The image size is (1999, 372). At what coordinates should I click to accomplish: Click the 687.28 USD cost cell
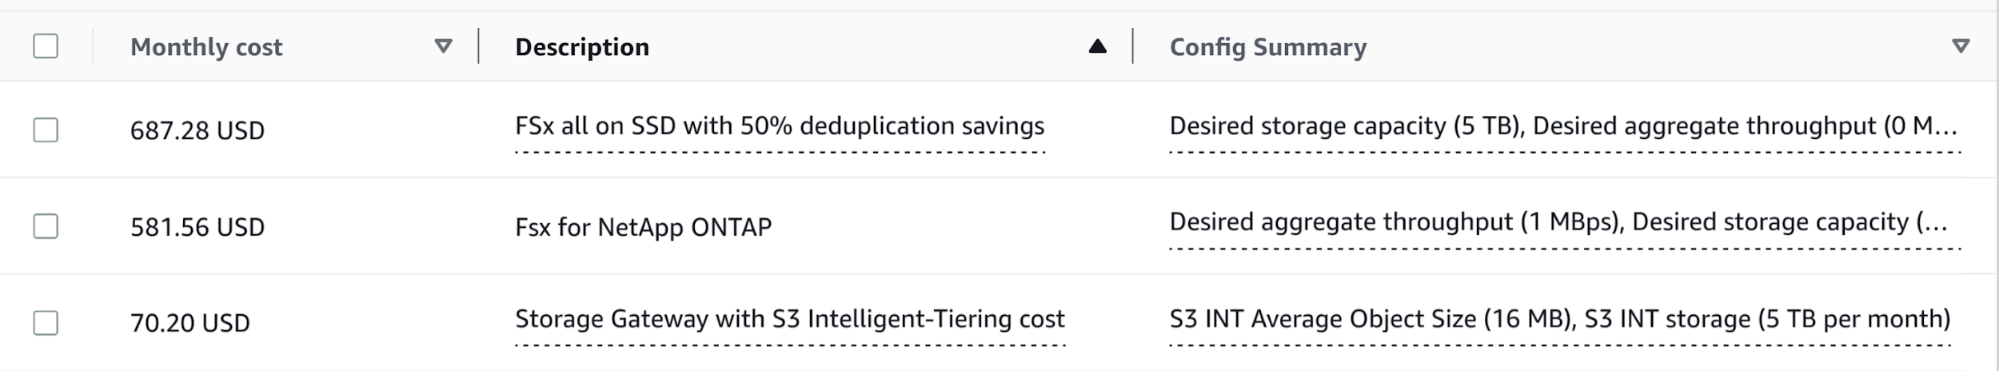(197, 131)
